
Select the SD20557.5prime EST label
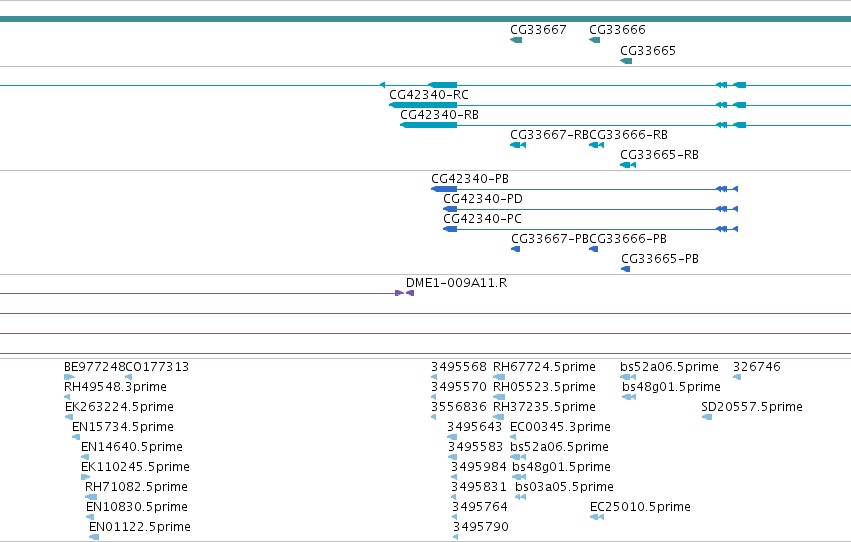752,407
